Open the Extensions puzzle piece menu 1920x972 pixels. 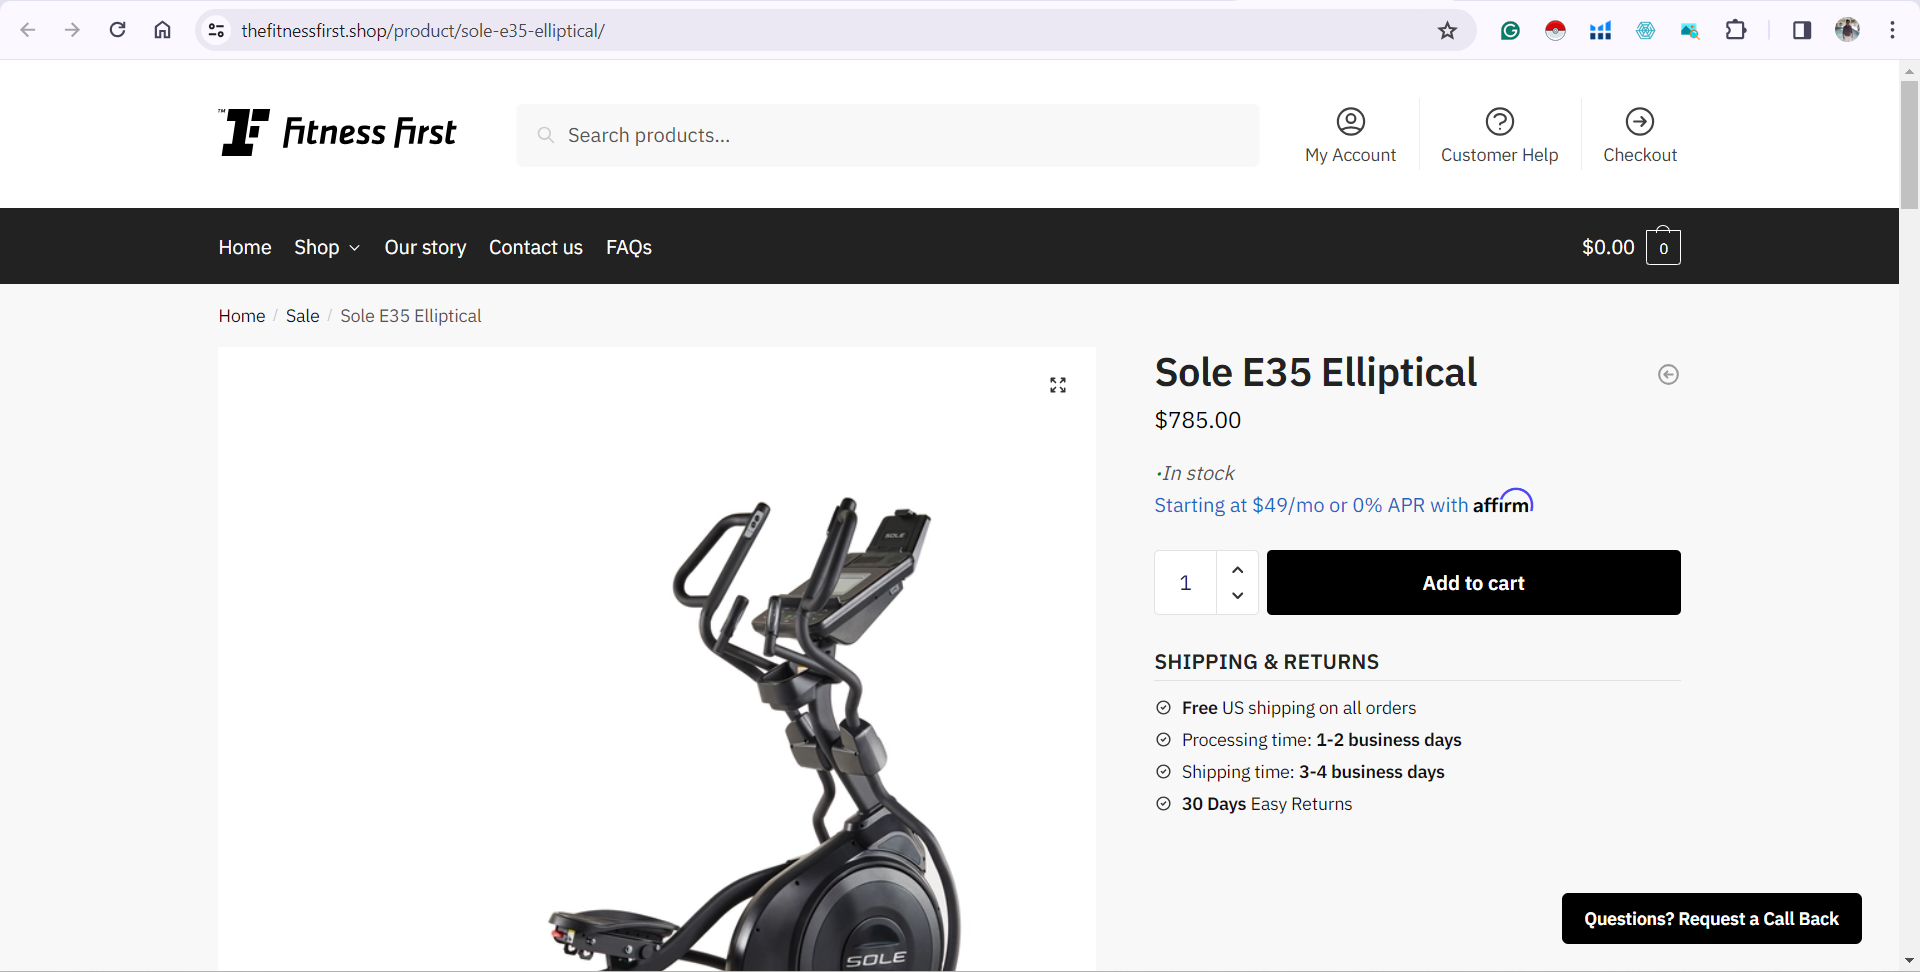tap(1736, 30)
